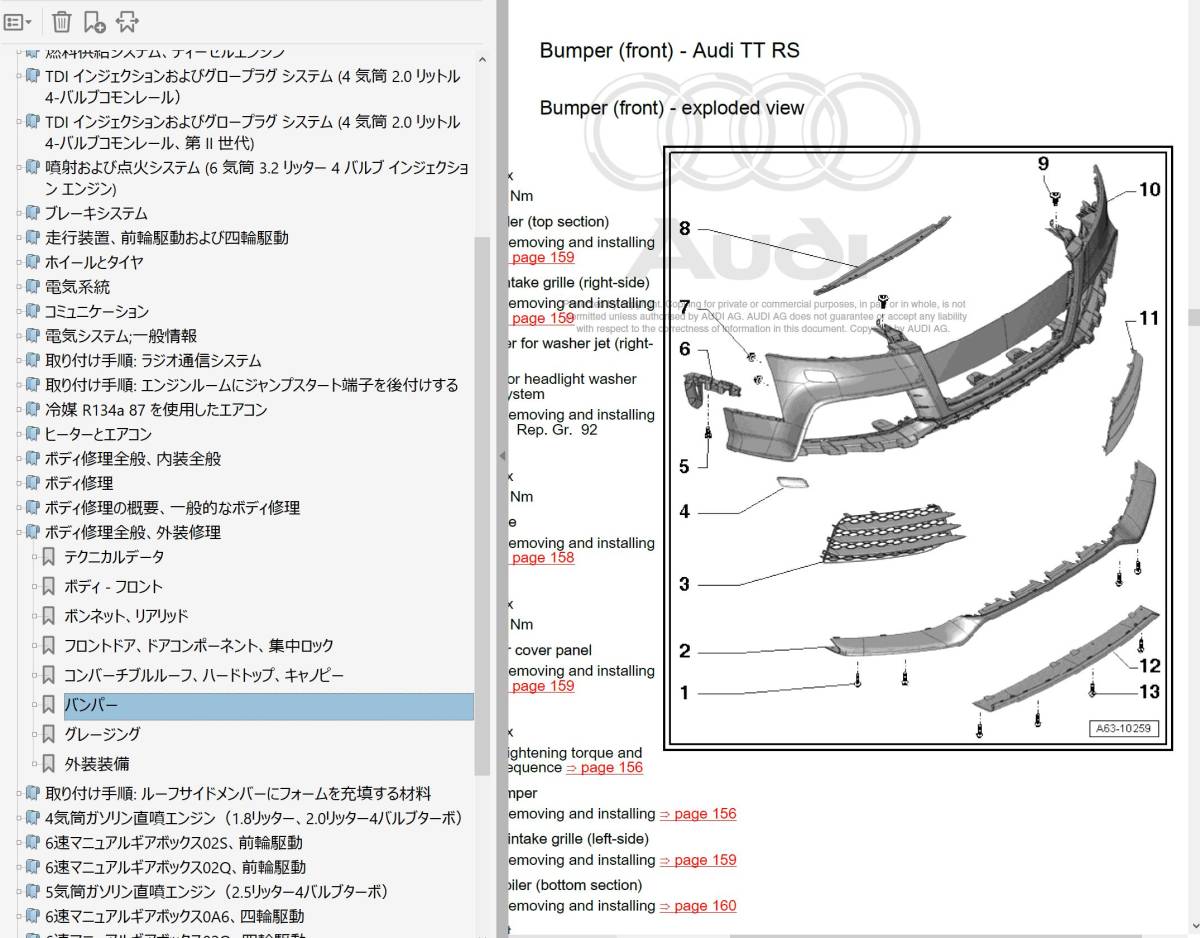Expand the 走行装置、前輪駆動および四輪駆動 bookmark

click(x=19, y=238)
